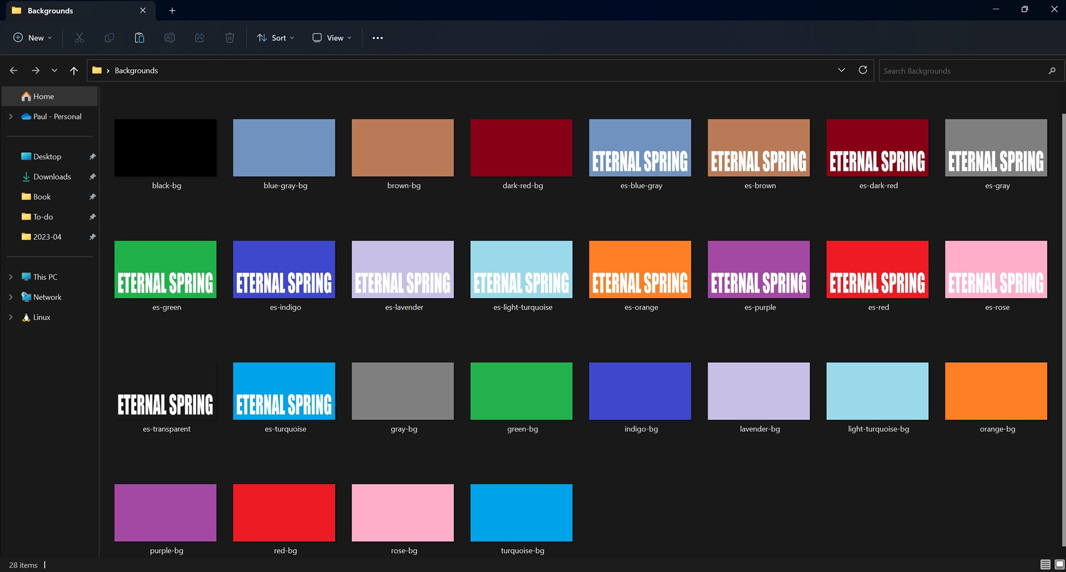Click the Share icon in toolbar
This screenshot has height=572, width=1066.
click(x=199, y=38)
